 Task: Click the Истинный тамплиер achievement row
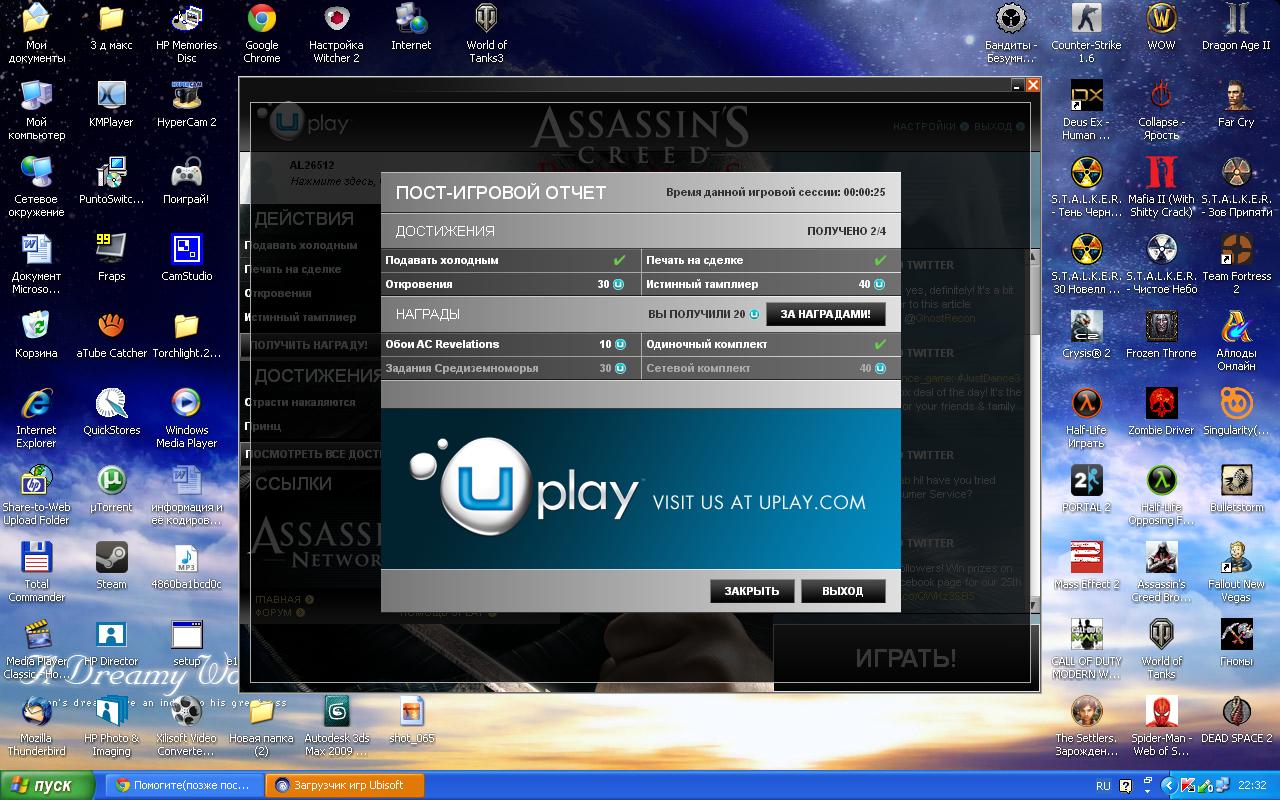point(771,284)
